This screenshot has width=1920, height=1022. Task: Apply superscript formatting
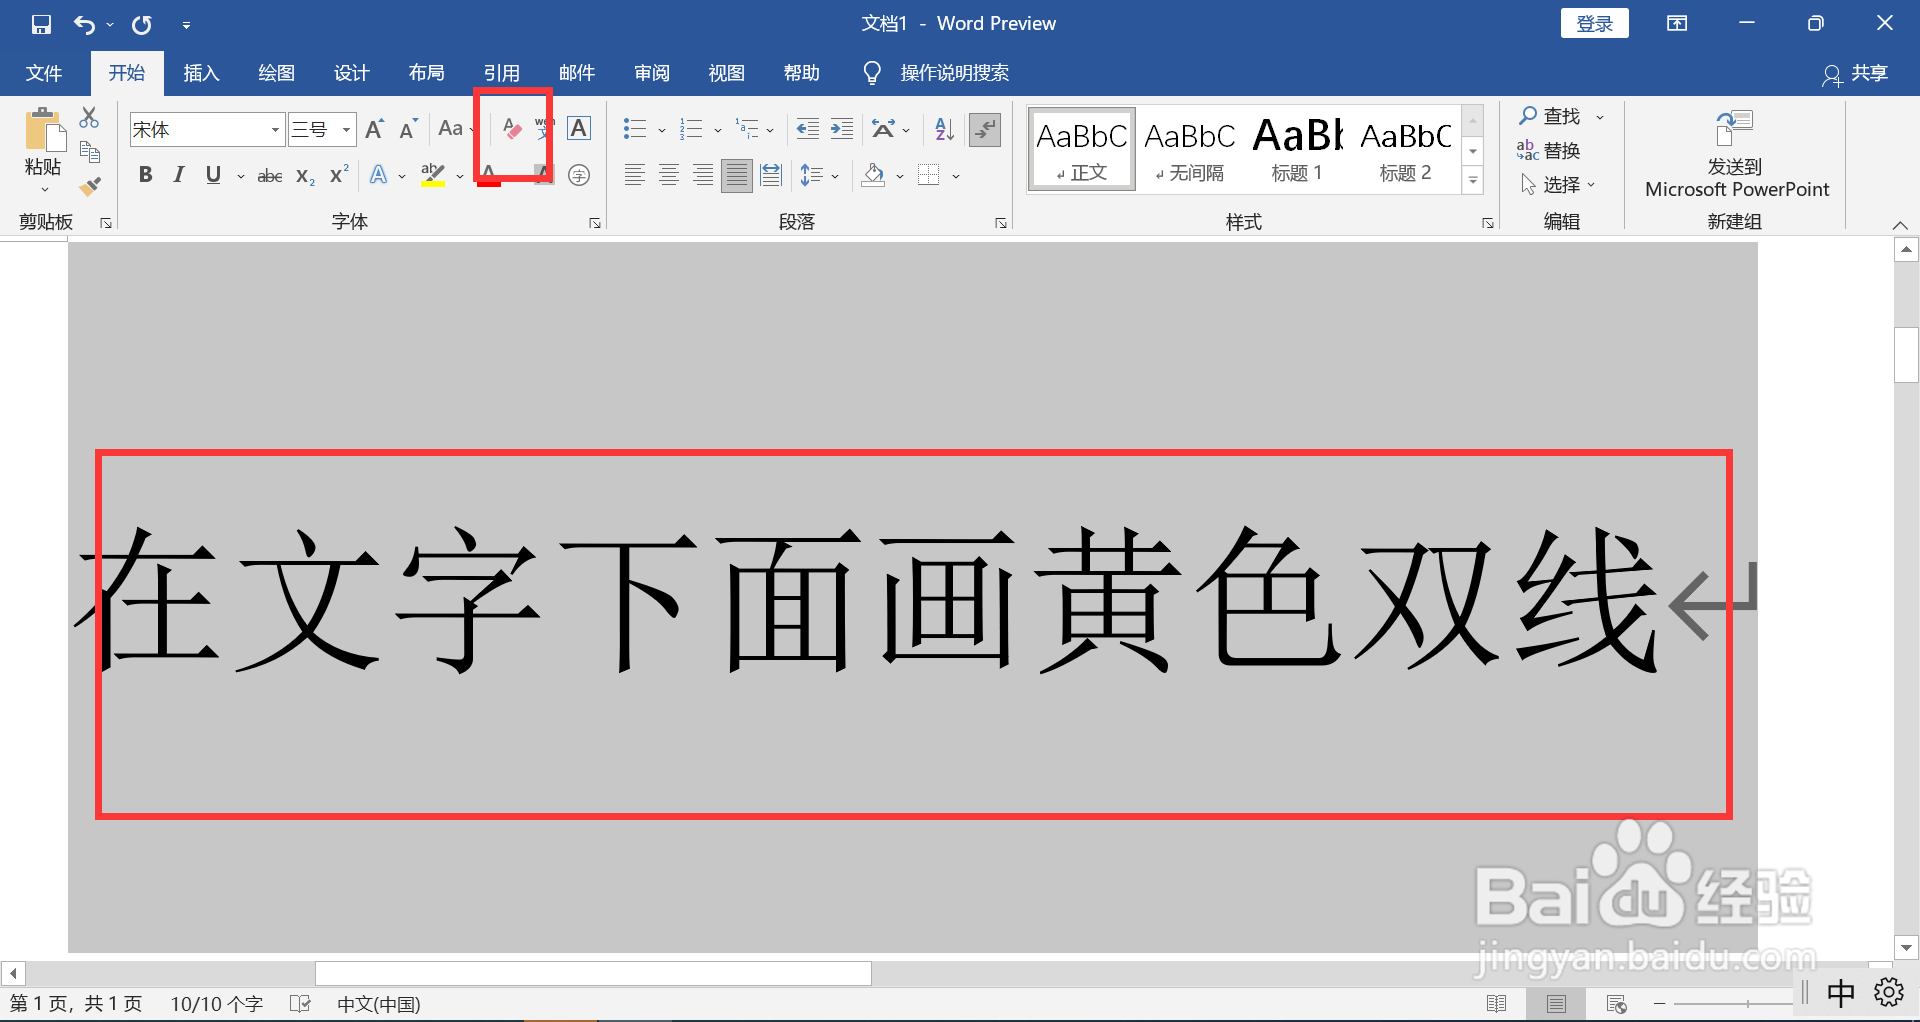[x=339, y=174]
